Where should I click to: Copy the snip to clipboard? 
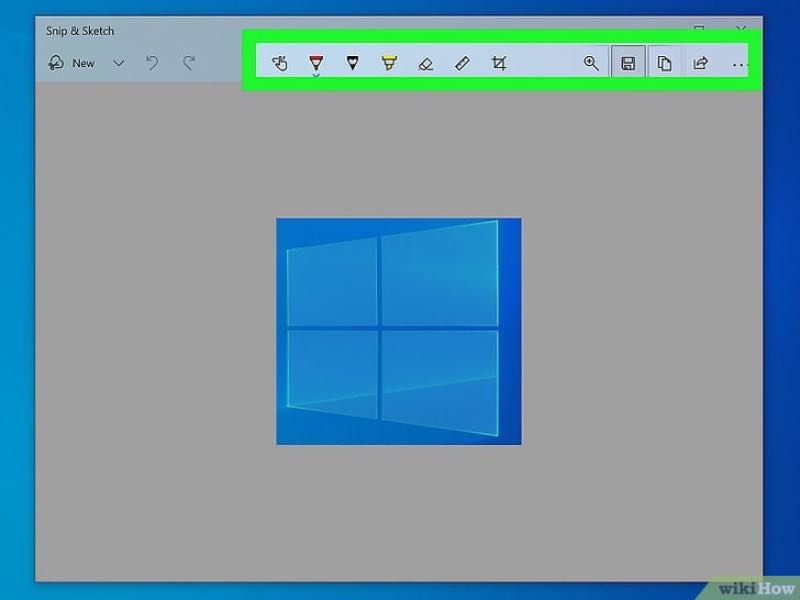pyautogui.click(x=664, y=63)
